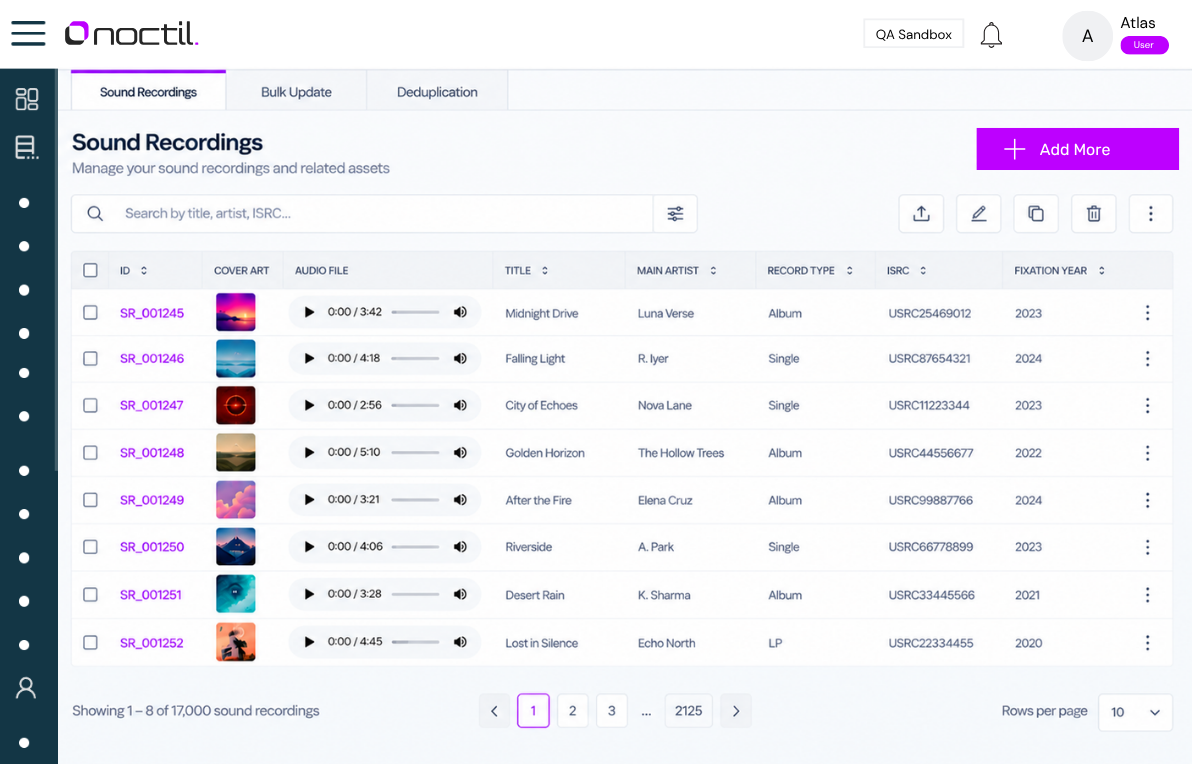Sort the table by Record Type column
The height and width of the screenshot is (764, 1192).
[x=849, y=271]
